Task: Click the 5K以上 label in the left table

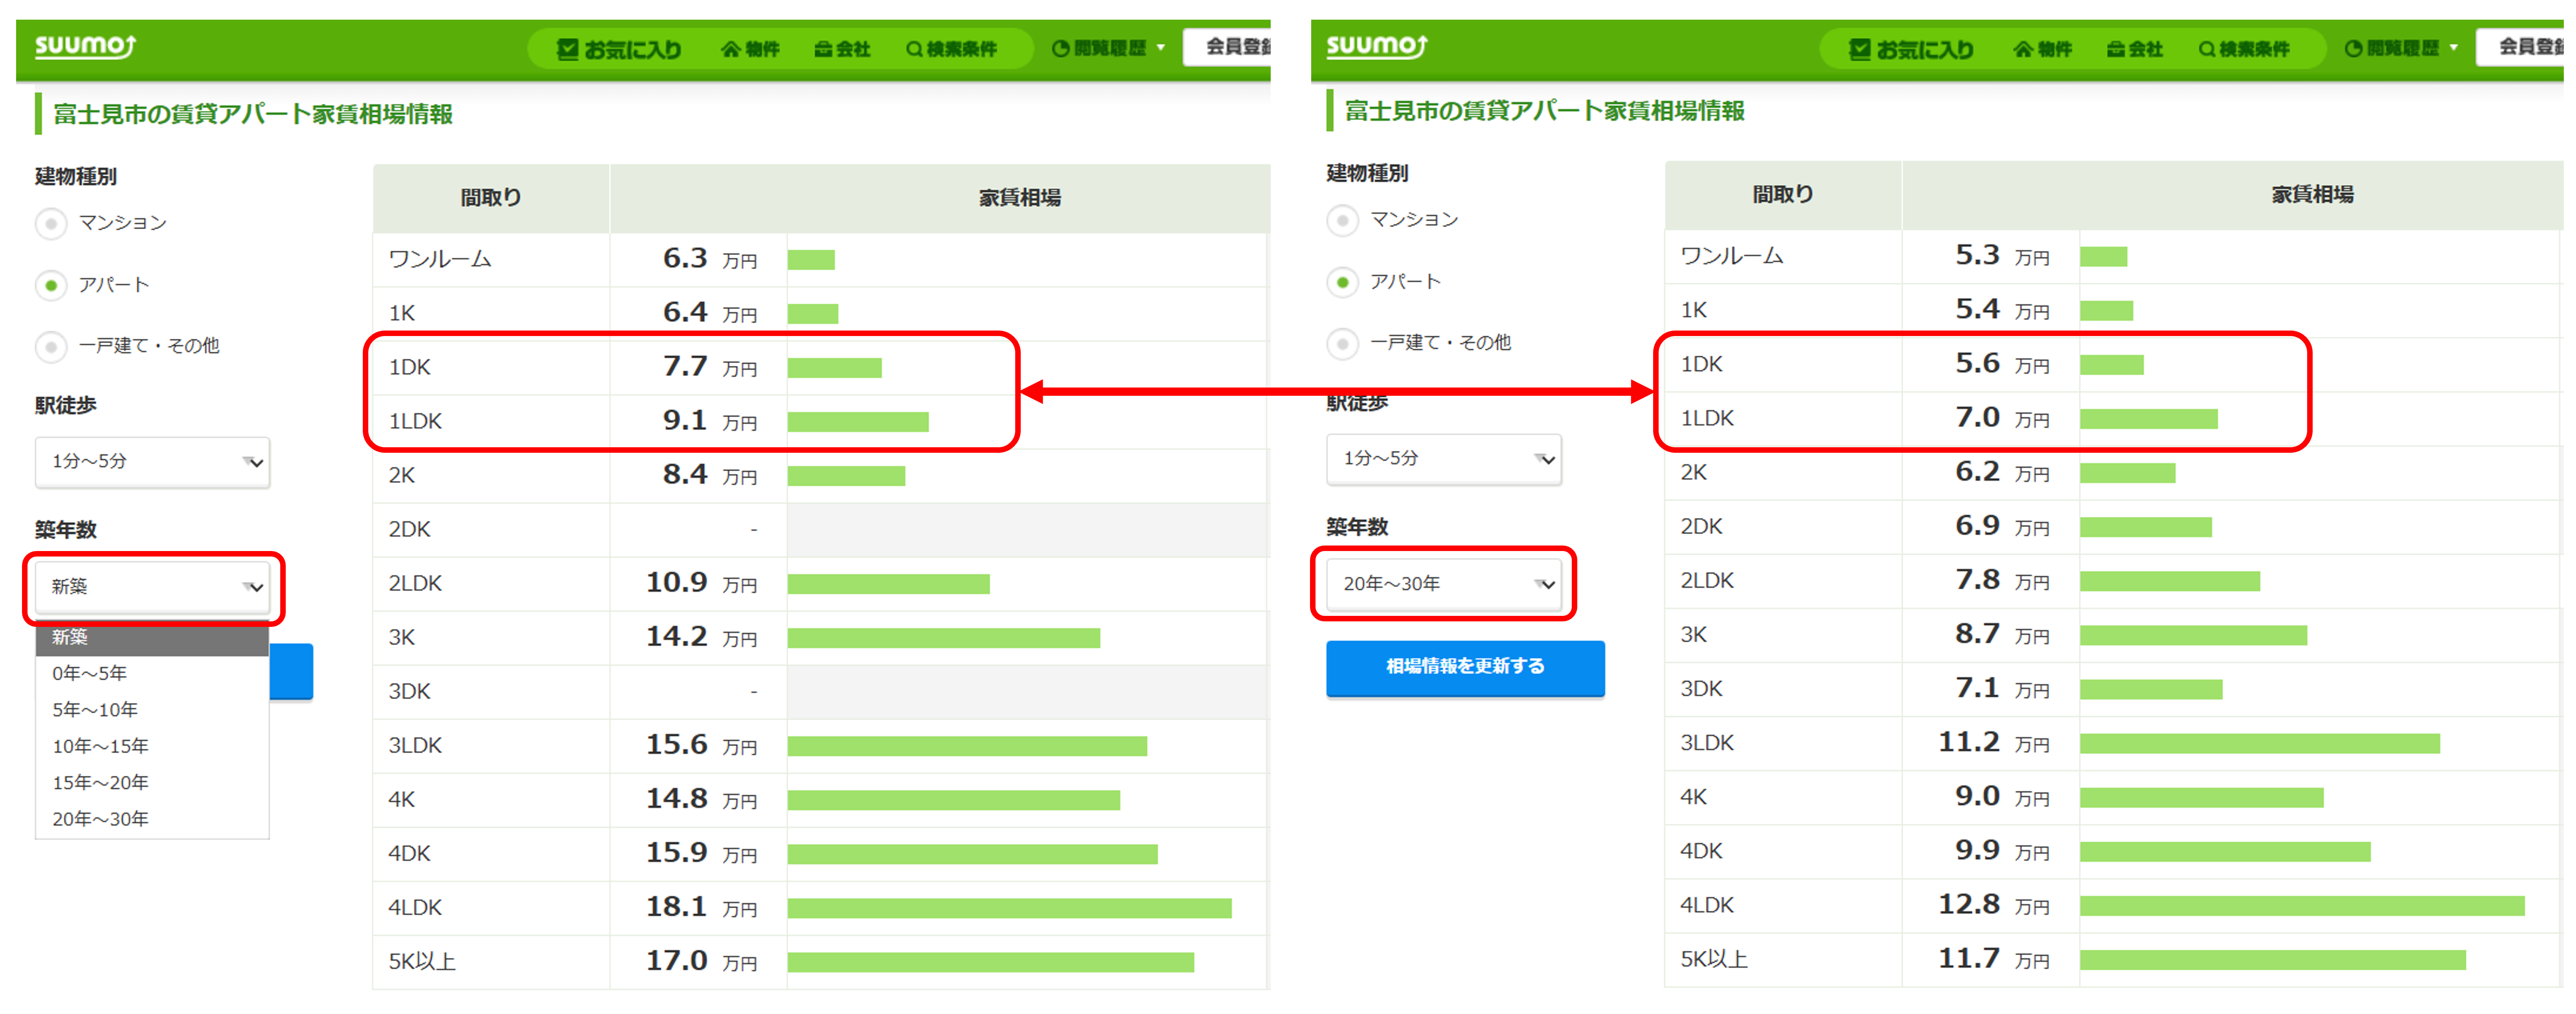Action: click(x=422, y=962)
